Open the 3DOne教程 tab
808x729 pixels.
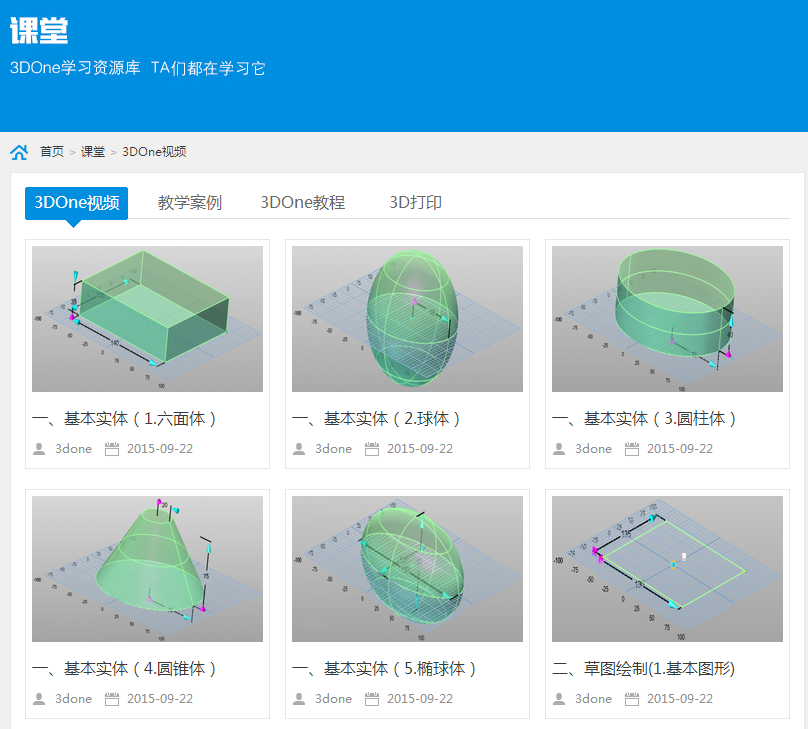coord(302,203)
